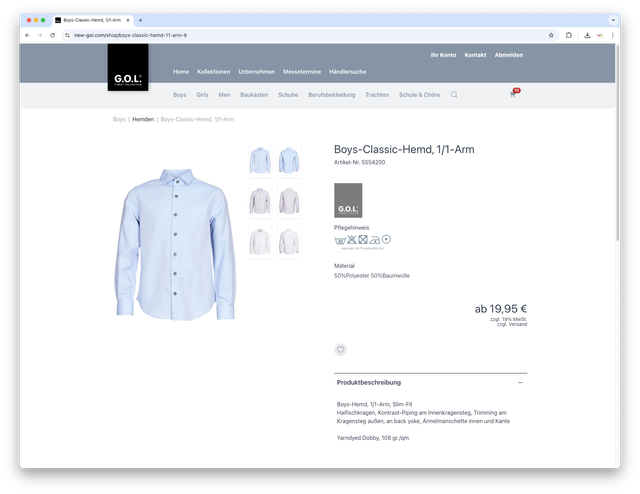640x494 pixels.
Task: Select the Berufsbekleidung category
Action: pos(331,95)
